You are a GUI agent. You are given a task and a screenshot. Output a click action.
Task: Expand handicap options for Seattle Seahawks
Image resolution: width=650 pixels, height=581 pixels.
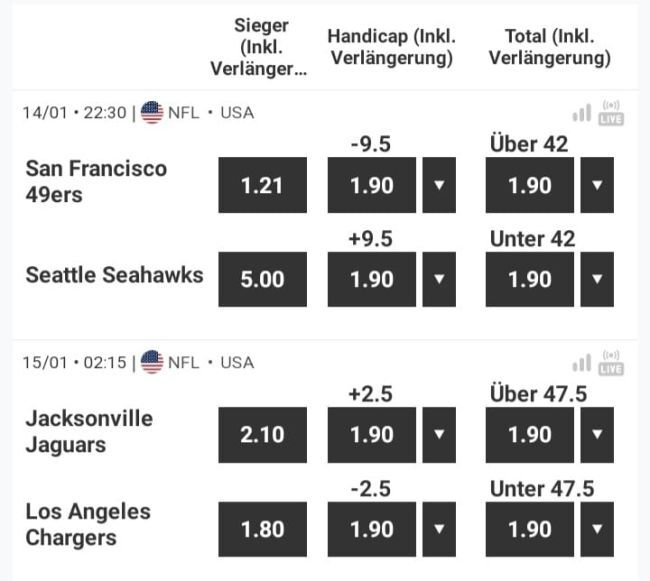tap(439, 279)
